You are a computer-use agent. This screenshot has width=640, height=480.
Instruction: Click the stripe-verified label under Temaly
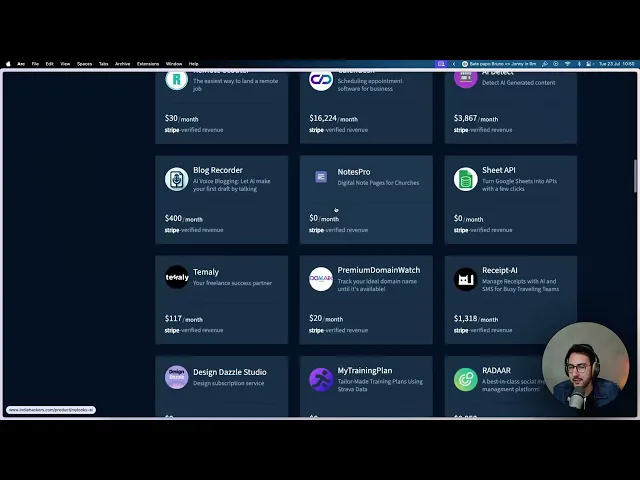[x=194, y=330]
